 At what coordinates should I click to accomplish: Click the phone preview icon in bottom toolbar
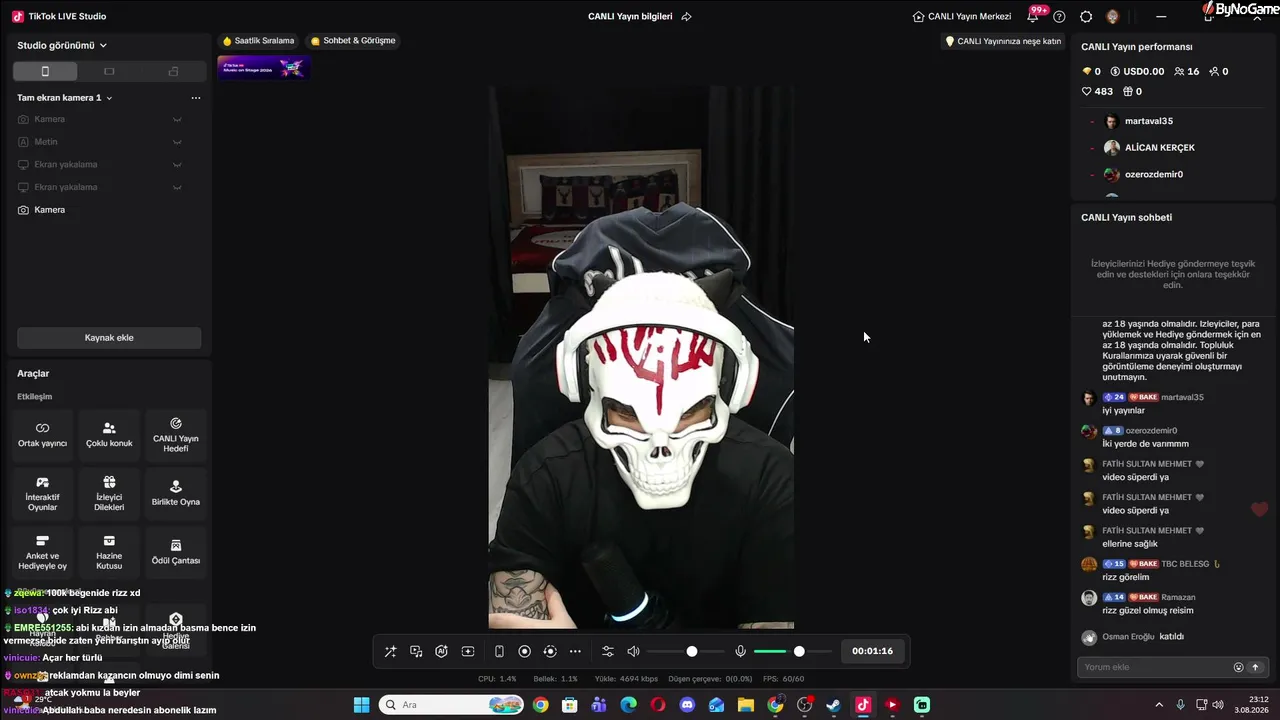point(499,651)
